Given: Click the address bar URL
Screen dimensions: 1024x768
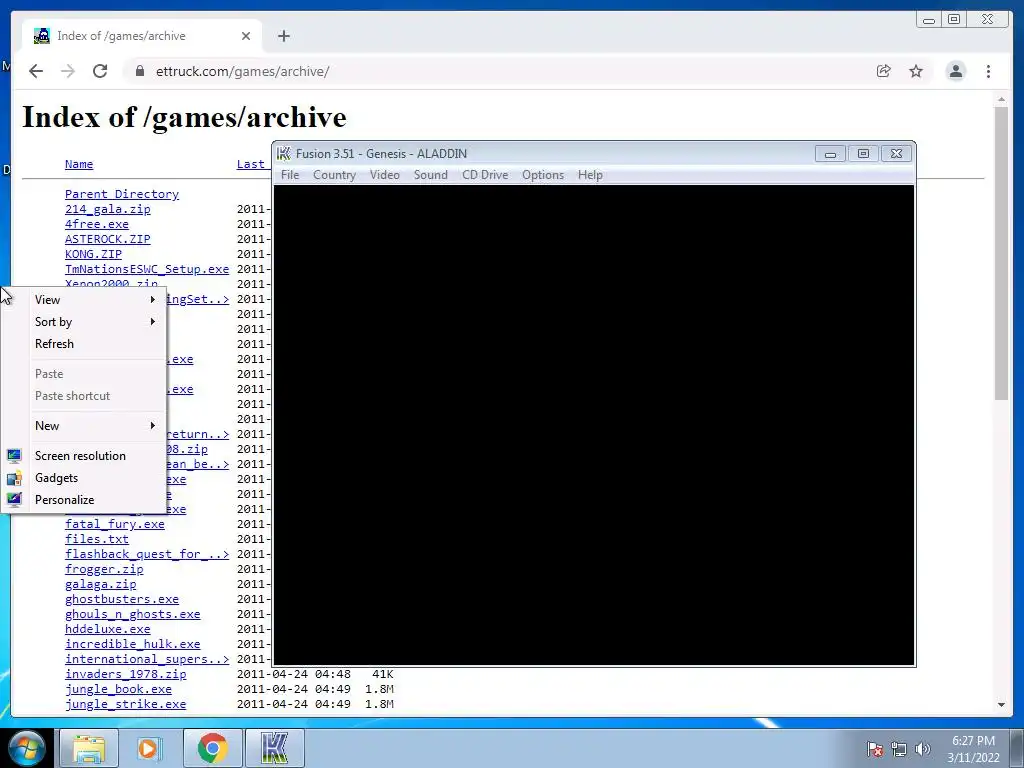Looking at the screenshot, I should pyautogui.click(x=242, y=71).
